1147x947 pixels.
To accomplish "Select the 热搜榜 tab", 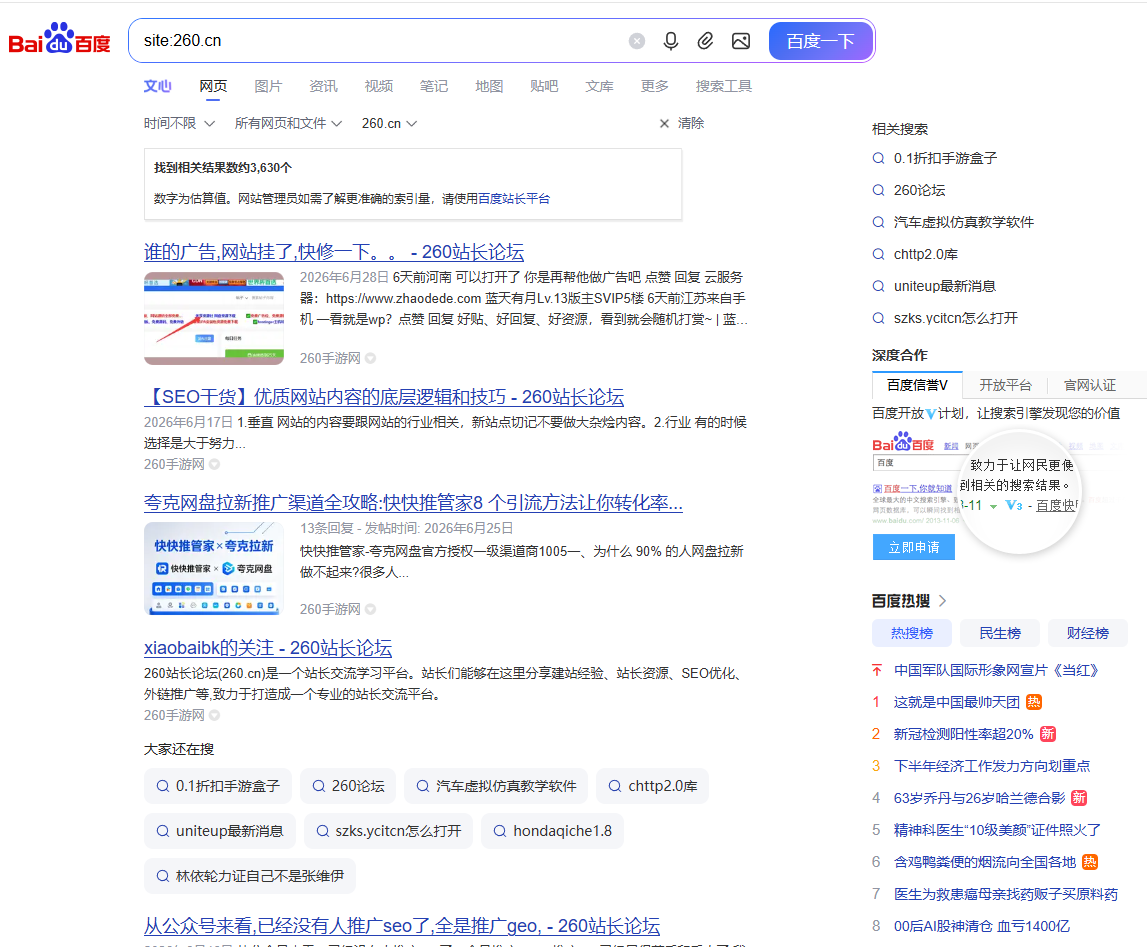I will (911, 633).
